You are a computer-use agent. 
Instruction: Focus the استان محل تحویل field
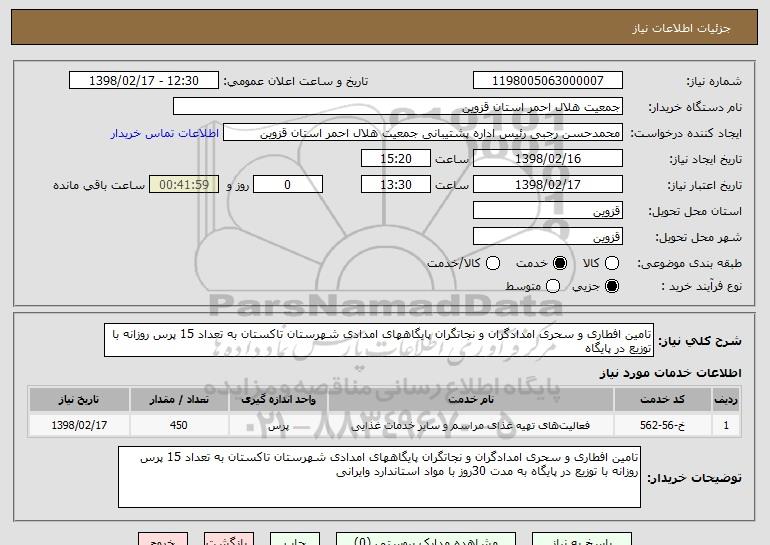click(546, 211)
